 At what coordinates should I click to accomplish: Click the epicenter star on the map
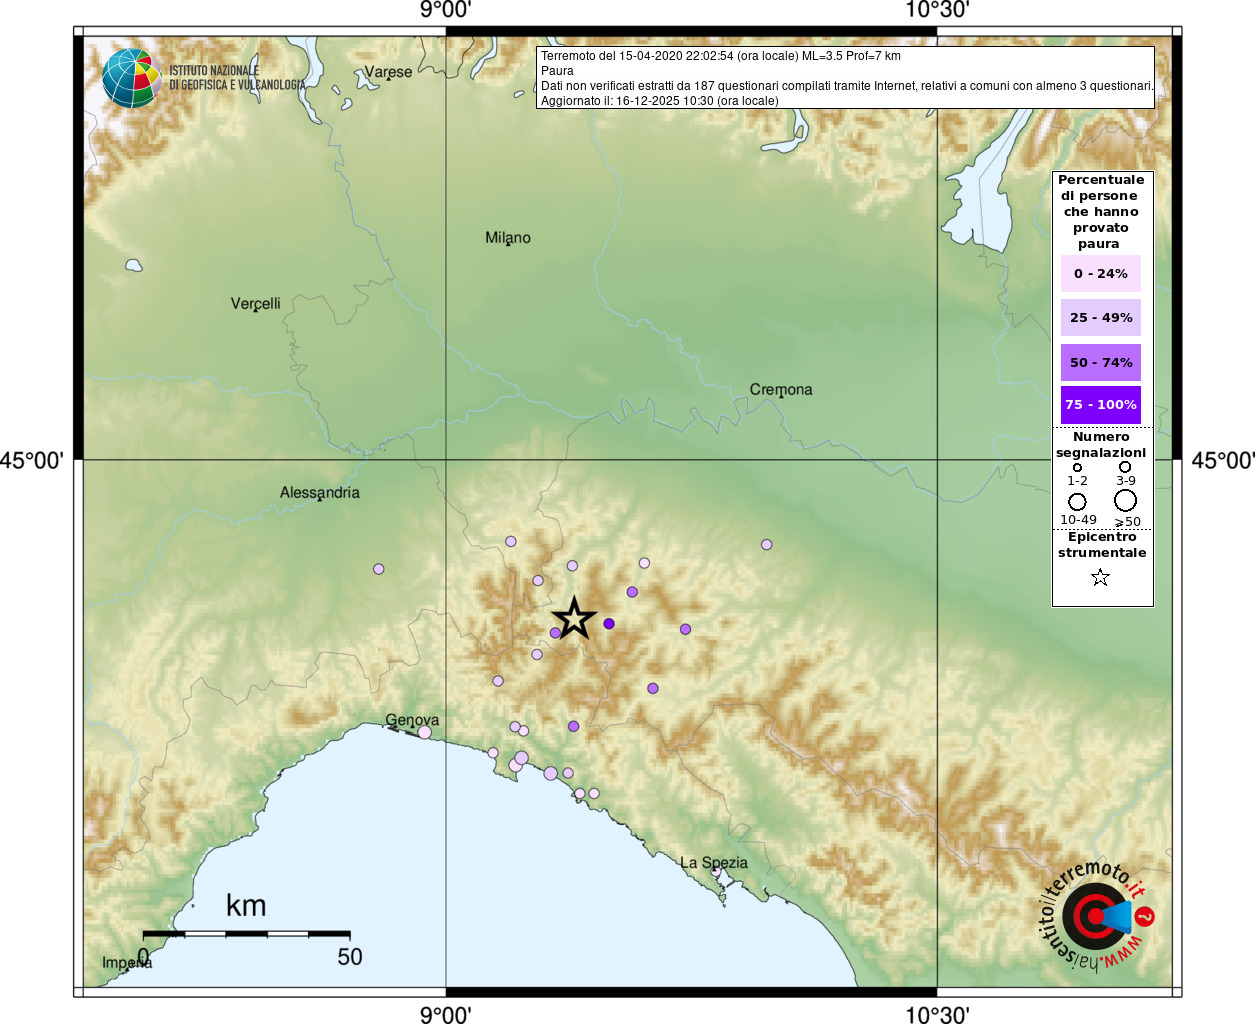(x=574, y=619)
